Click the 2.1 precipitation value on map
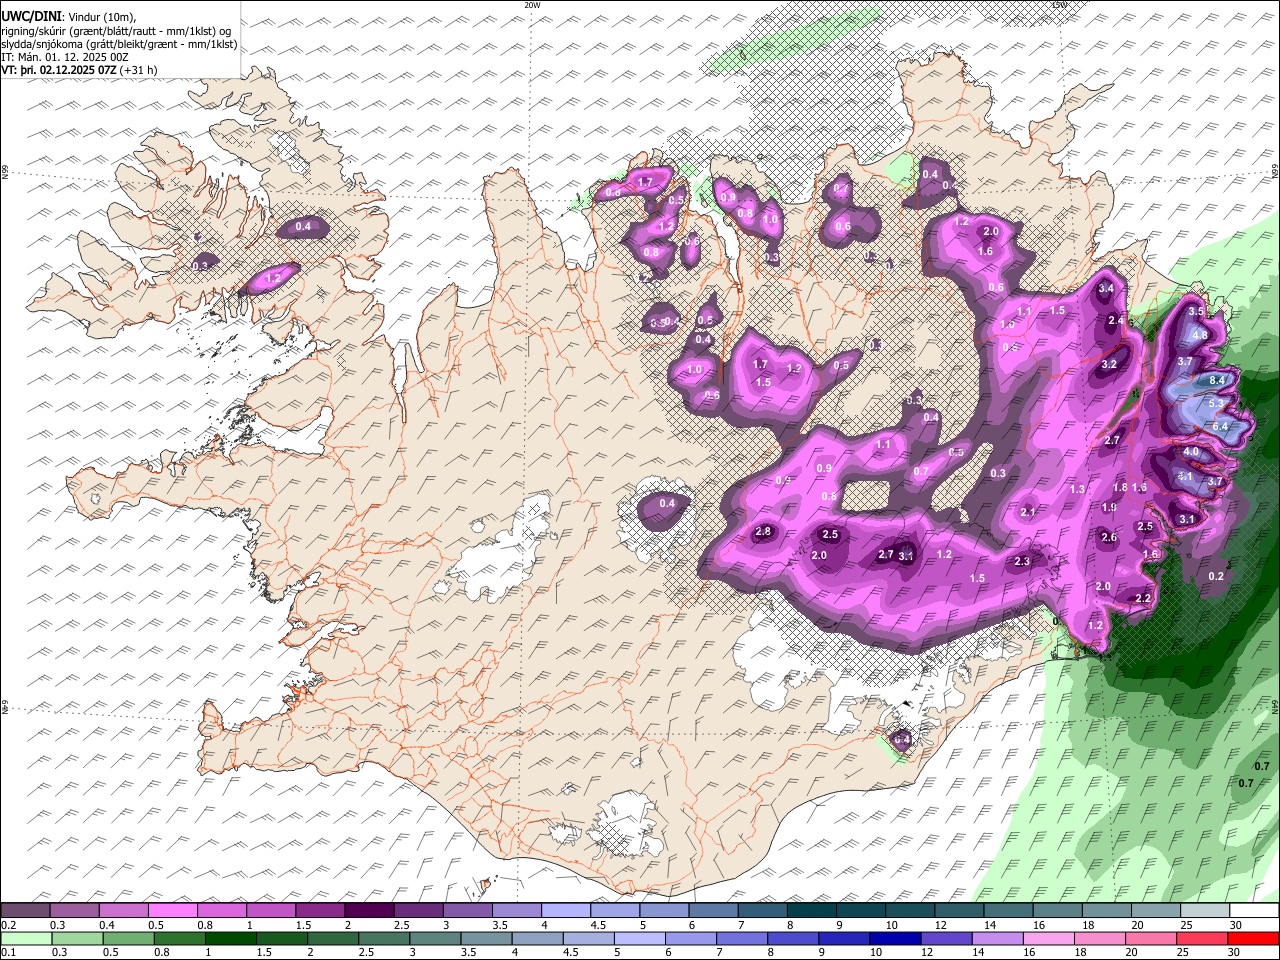 (x=1028, y=513)
